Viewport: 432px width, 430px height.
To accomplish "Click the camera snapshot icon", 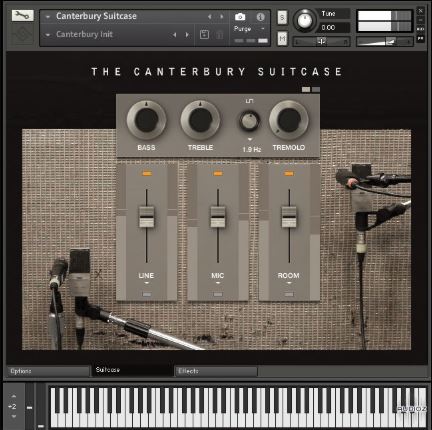I will (x=240, y=16).
